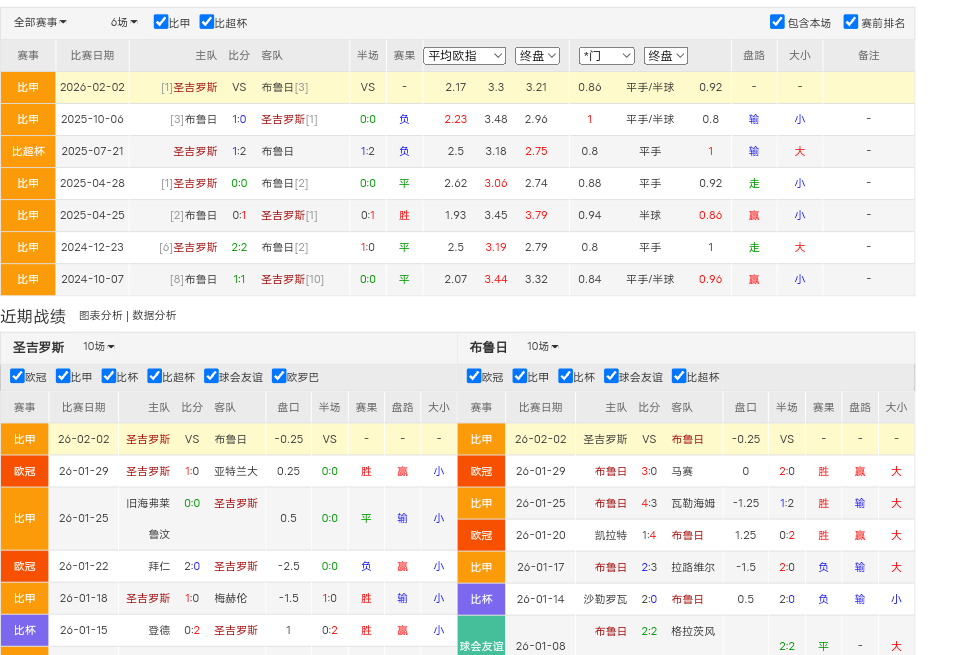
Task: Toggle the 包含本场 checkbox
Action: [x=777, y=22]
